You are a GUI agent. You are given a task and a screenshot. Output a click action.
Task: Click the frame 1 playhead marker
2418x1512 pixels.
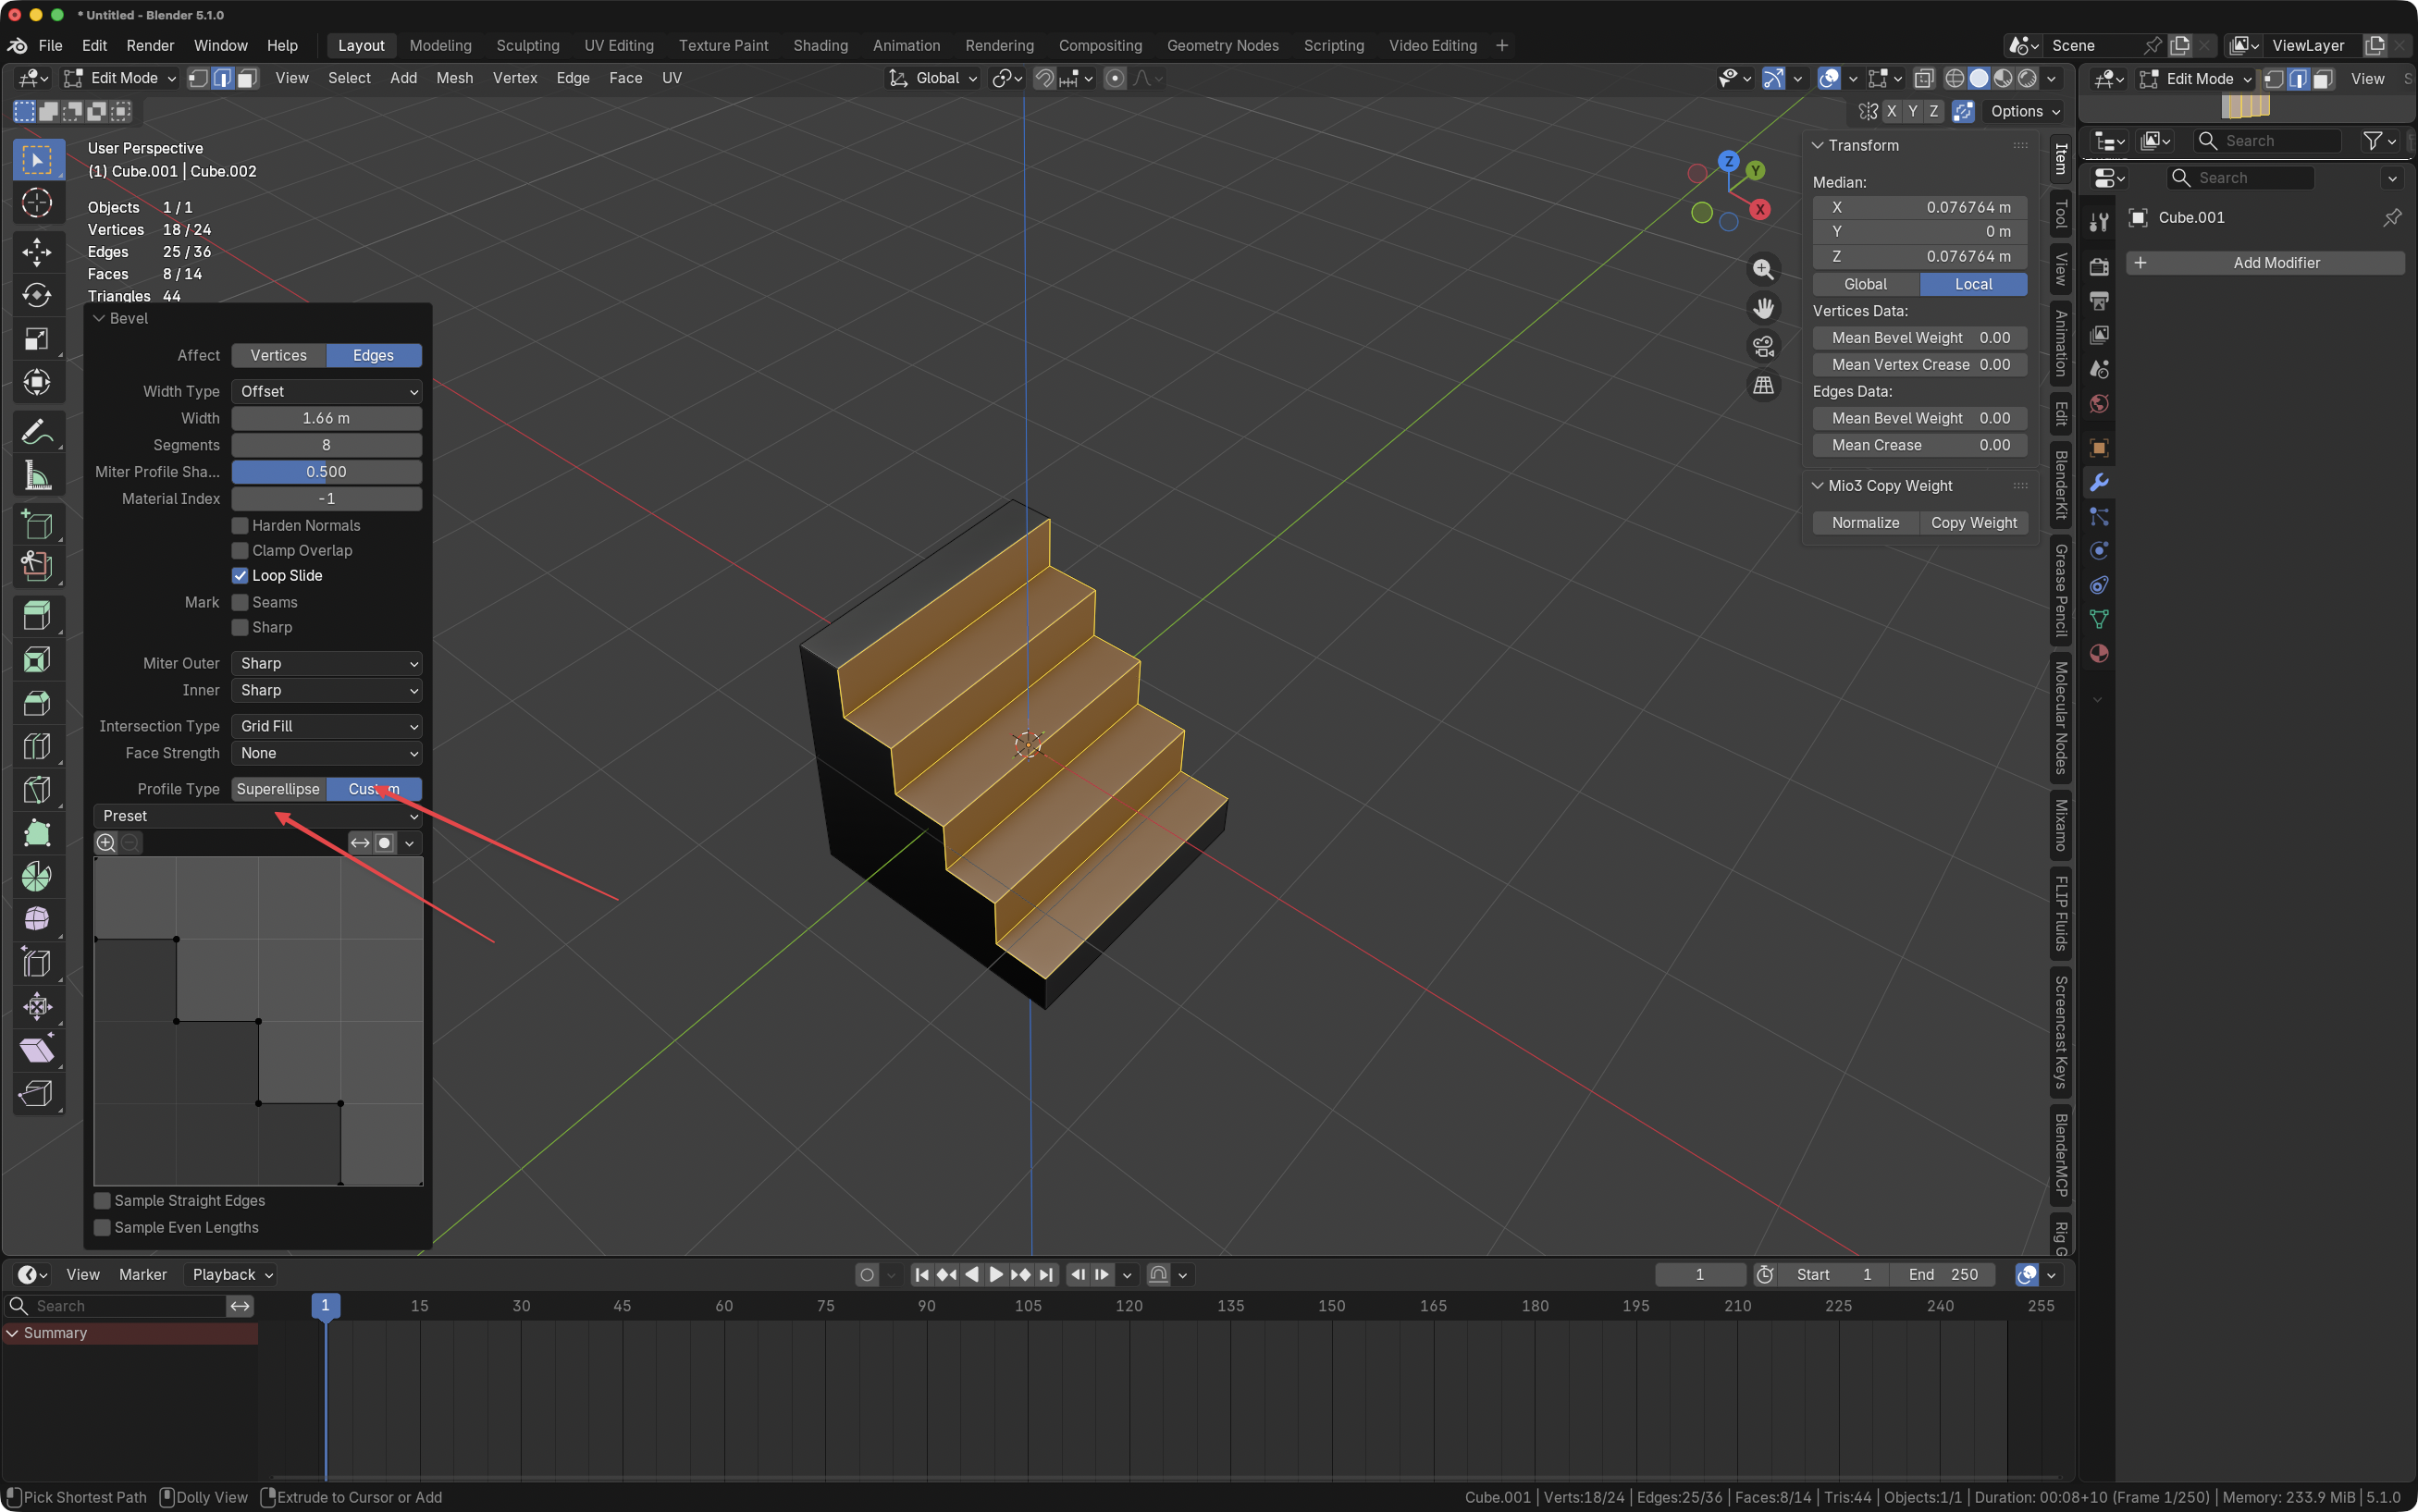pyautogui.click(x=325, y=1306)
